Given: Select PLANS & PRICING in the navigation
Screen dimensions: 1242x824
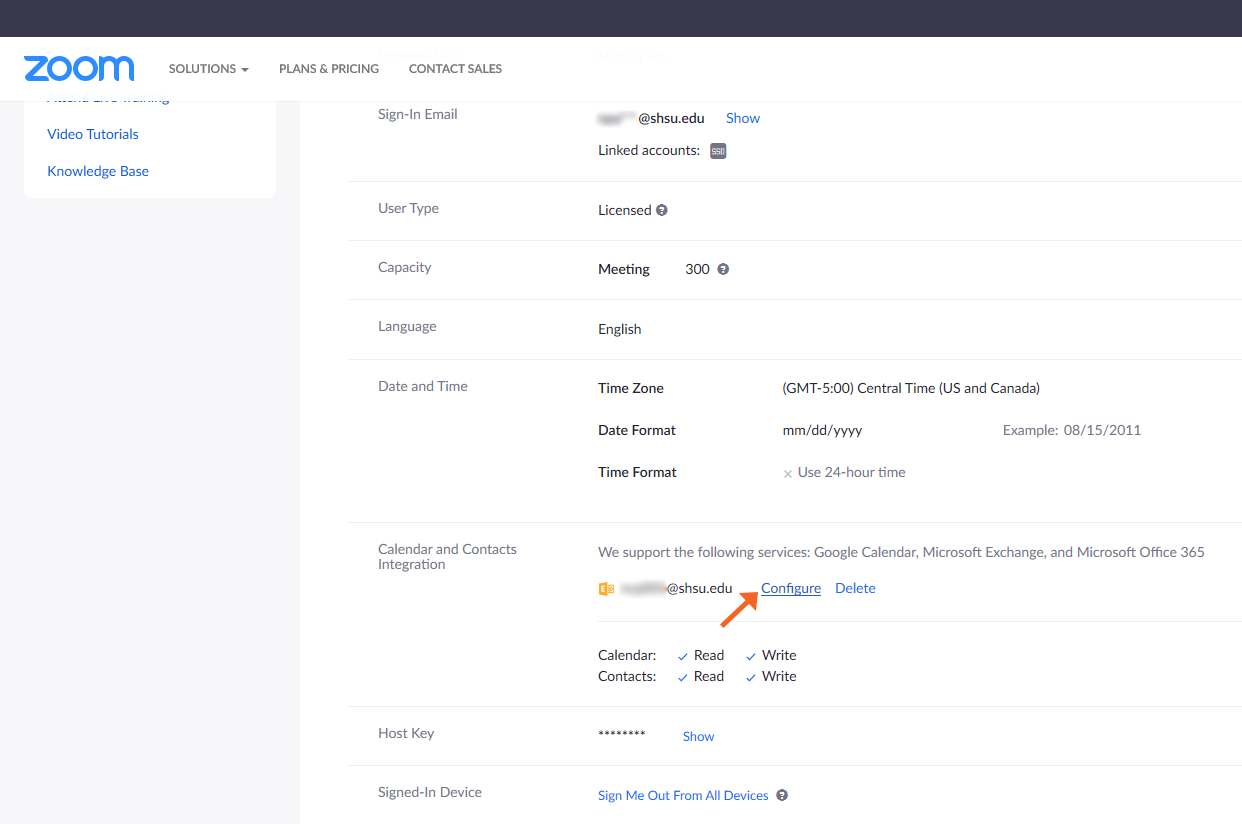Looking at the screenshot, I should click(329, 68).
